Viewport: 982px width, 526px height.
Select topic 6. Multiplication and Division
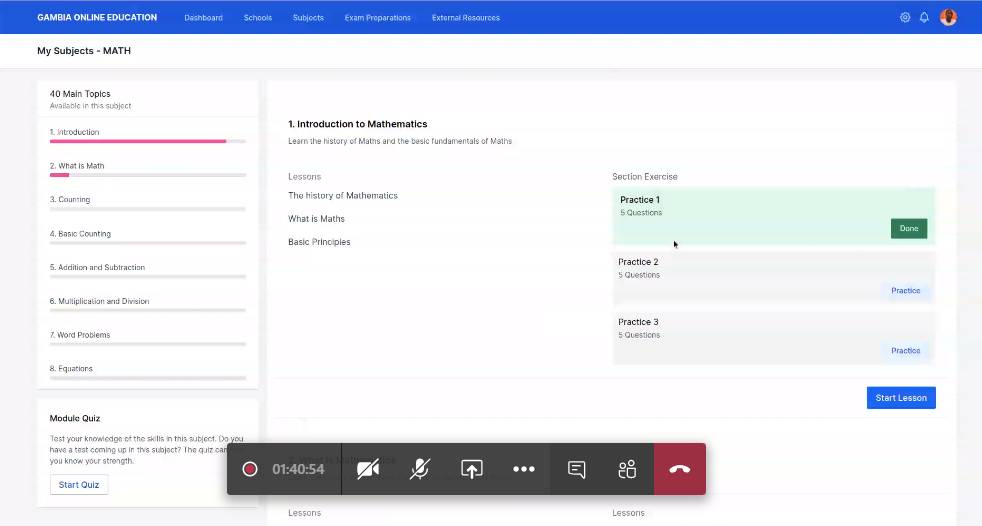click(x=100, y=301)
